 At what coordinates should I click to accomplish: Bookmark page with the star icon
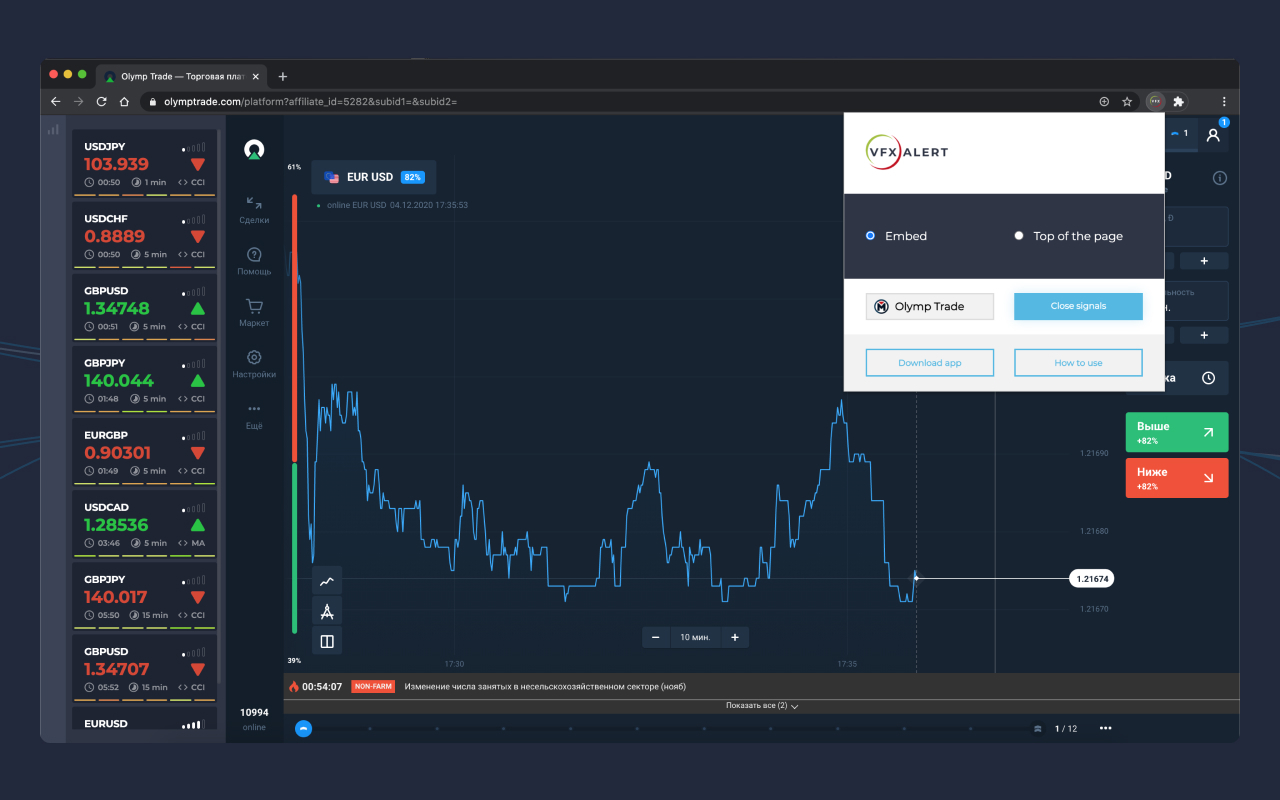[1127, 101]
